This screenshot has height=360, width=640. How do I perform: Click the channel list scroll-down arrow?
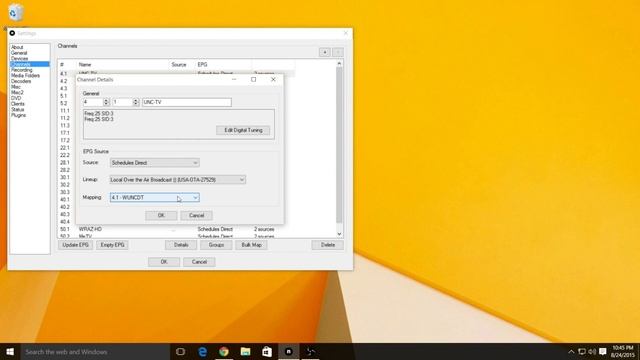click(x=339, y=234)
